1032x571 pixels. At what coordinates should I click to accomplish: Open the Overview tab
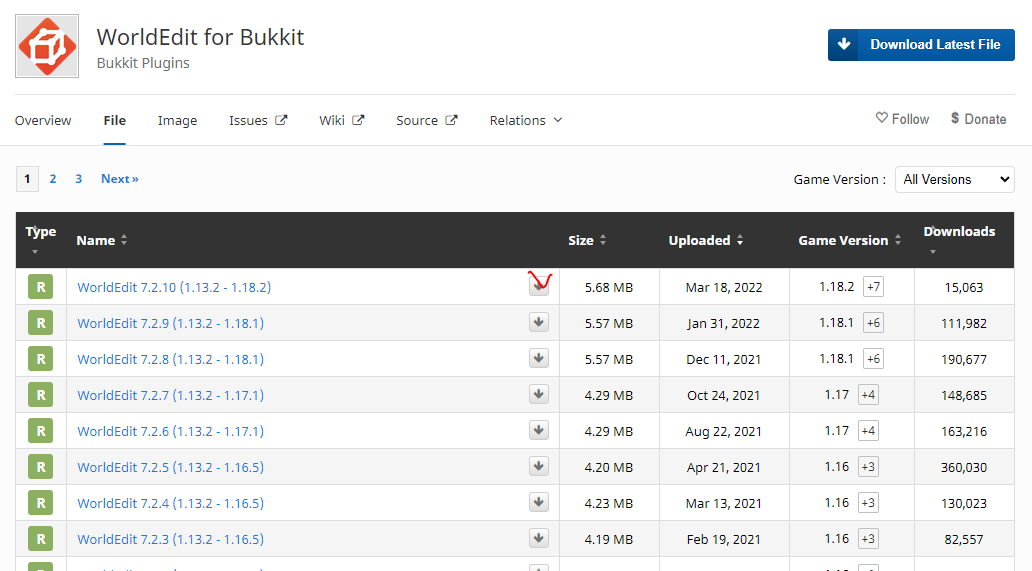pos(43,120)
